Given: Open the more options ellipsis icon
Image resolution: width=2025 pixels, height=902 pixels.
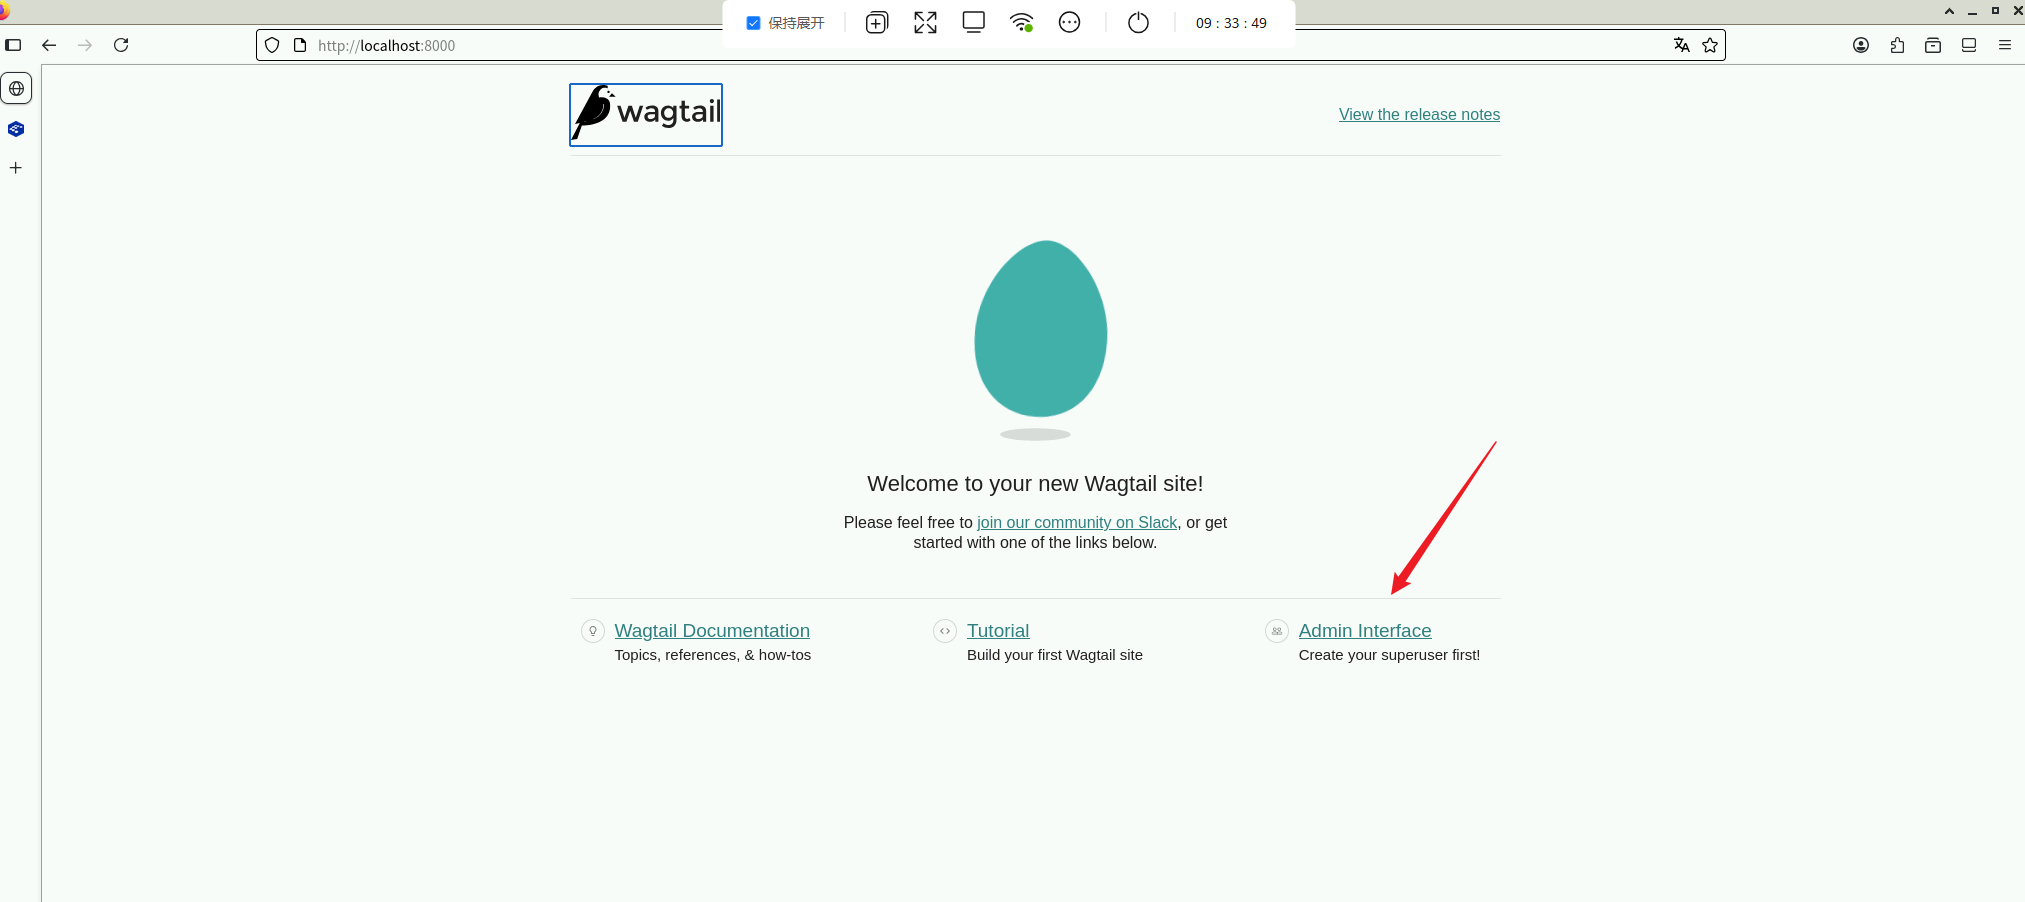Looking at the screenshot, I should 1069,22.
